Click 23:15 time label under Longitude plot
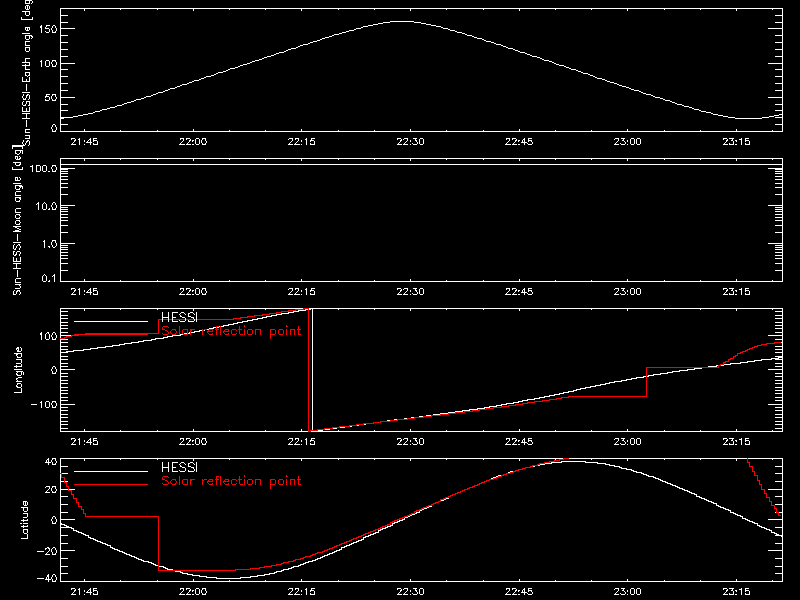The height and width of the screenshot is (600, 800). 736,442
